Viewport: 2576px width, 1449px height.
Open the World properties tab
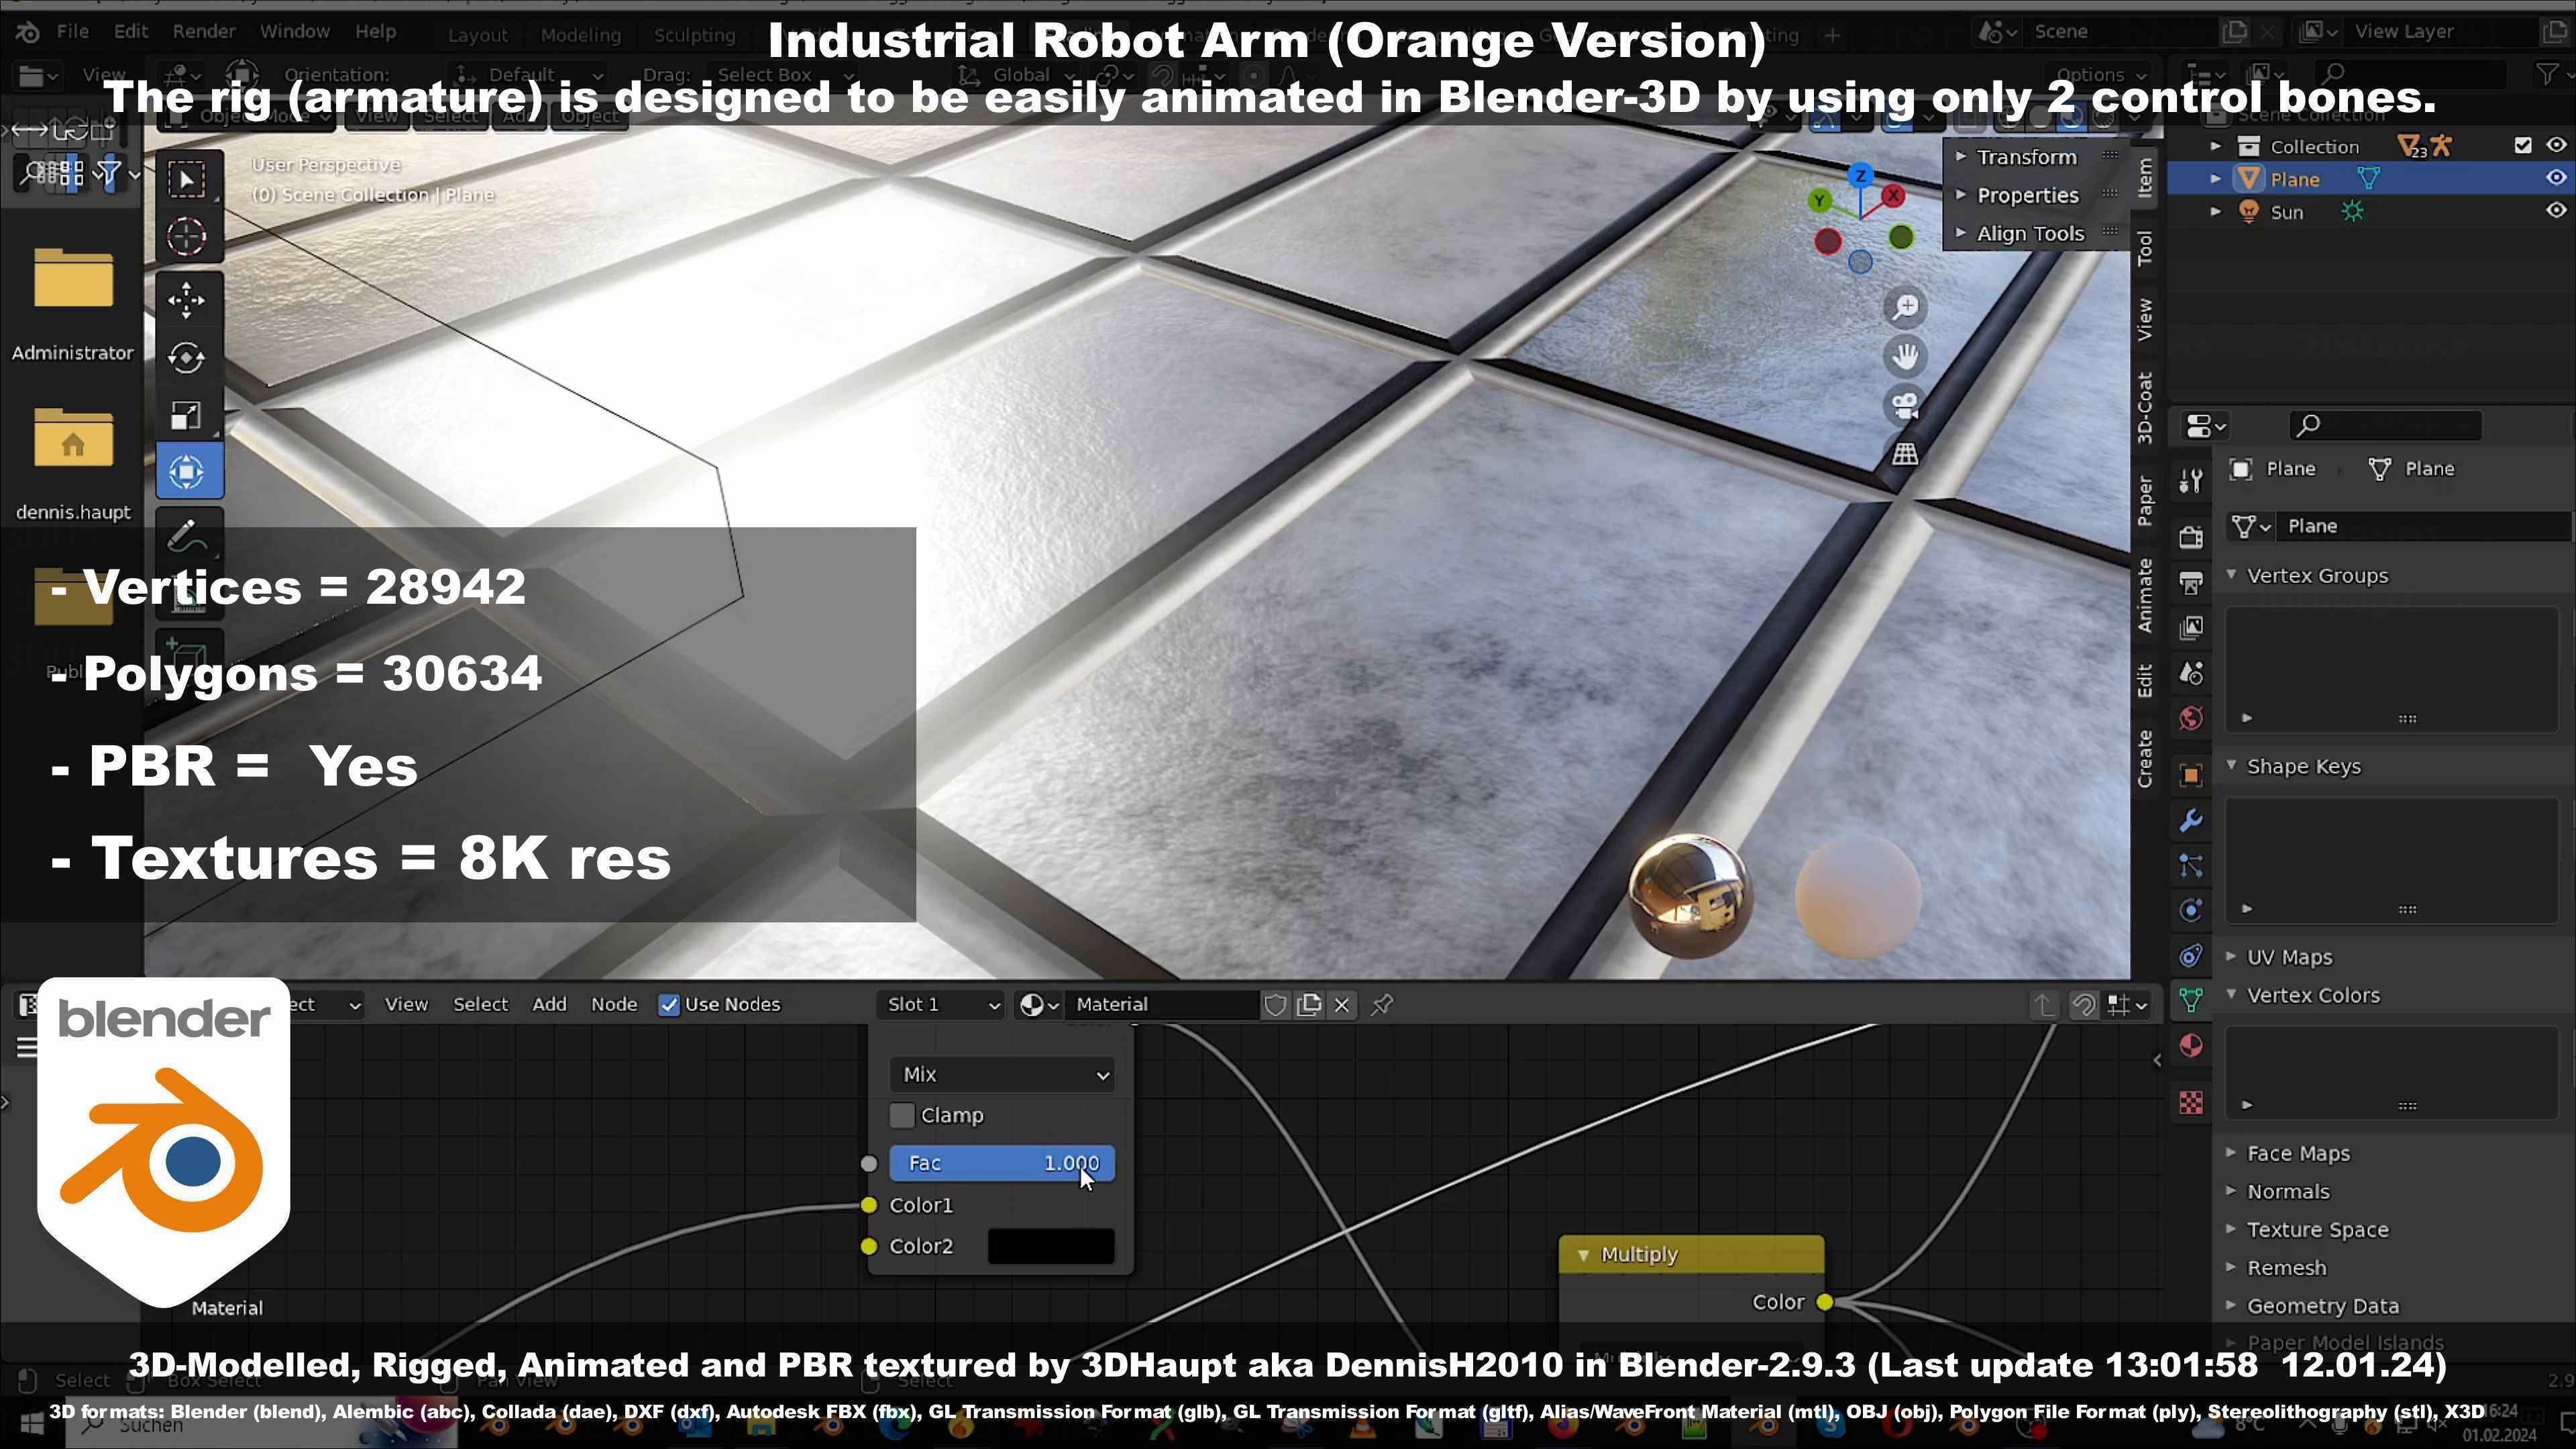click(x=2191, y=718)
